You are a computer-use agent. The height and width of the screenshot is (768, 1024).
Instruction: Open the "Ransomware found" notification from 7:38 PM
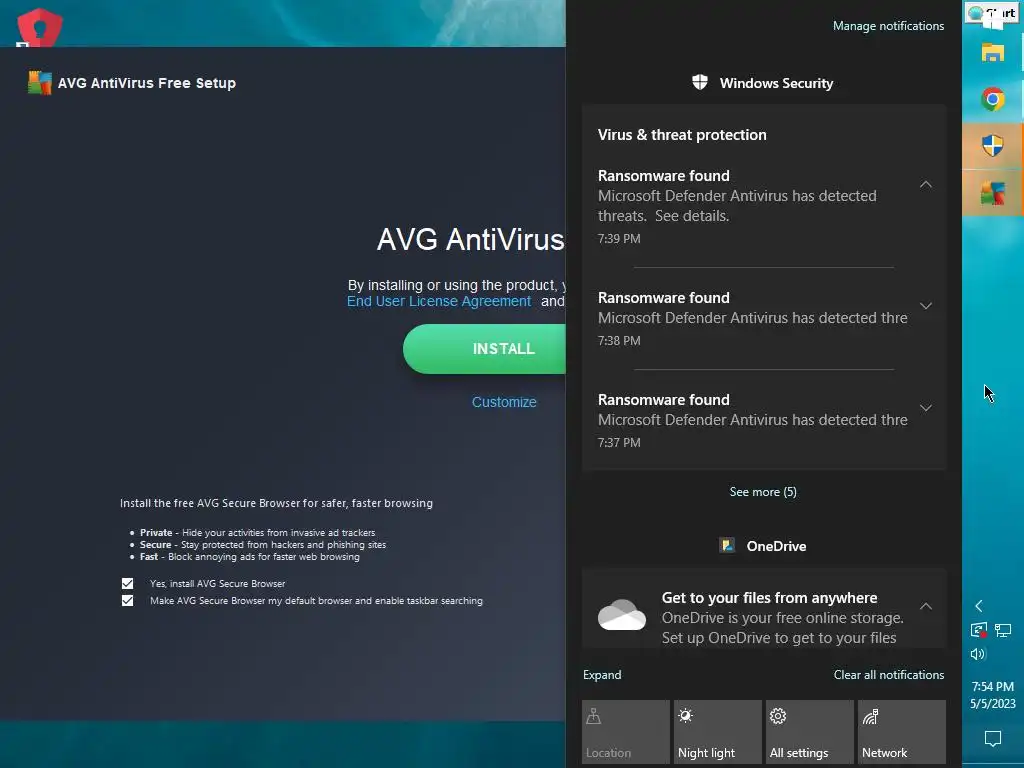tap(763, 318)
